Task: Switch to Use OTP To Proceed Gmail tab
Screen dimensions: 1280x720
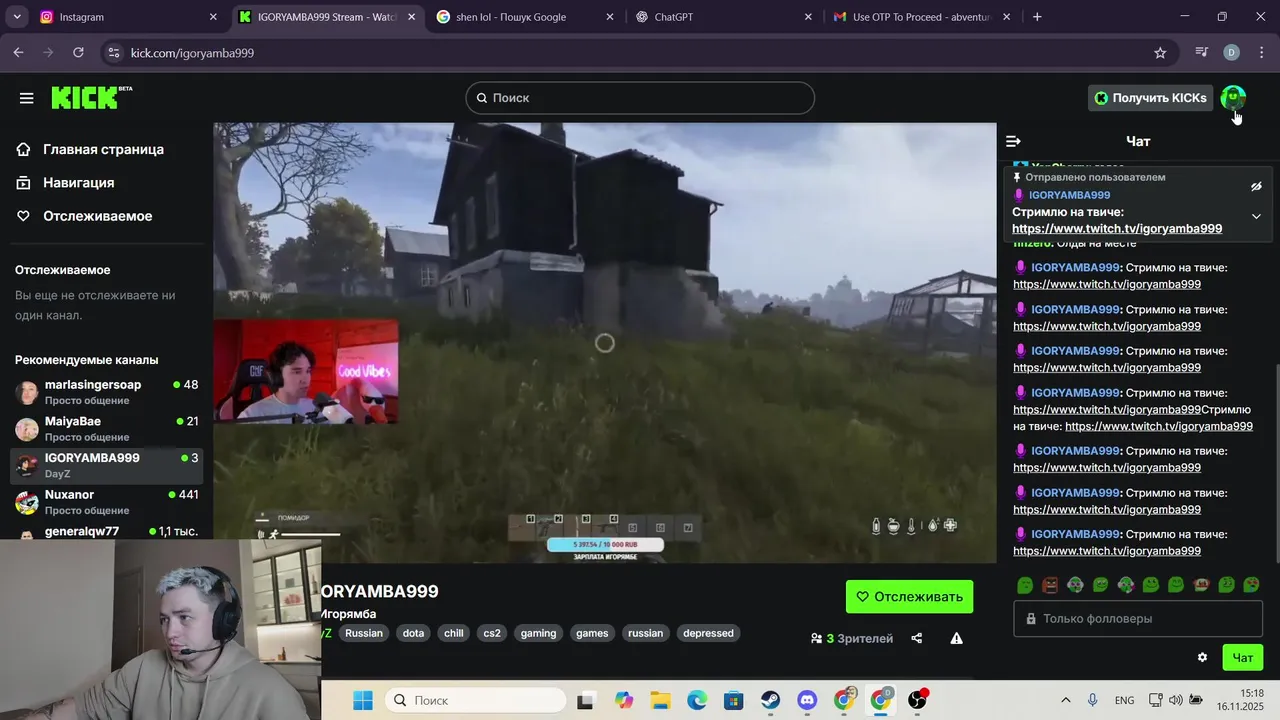Action: point(922,17)
